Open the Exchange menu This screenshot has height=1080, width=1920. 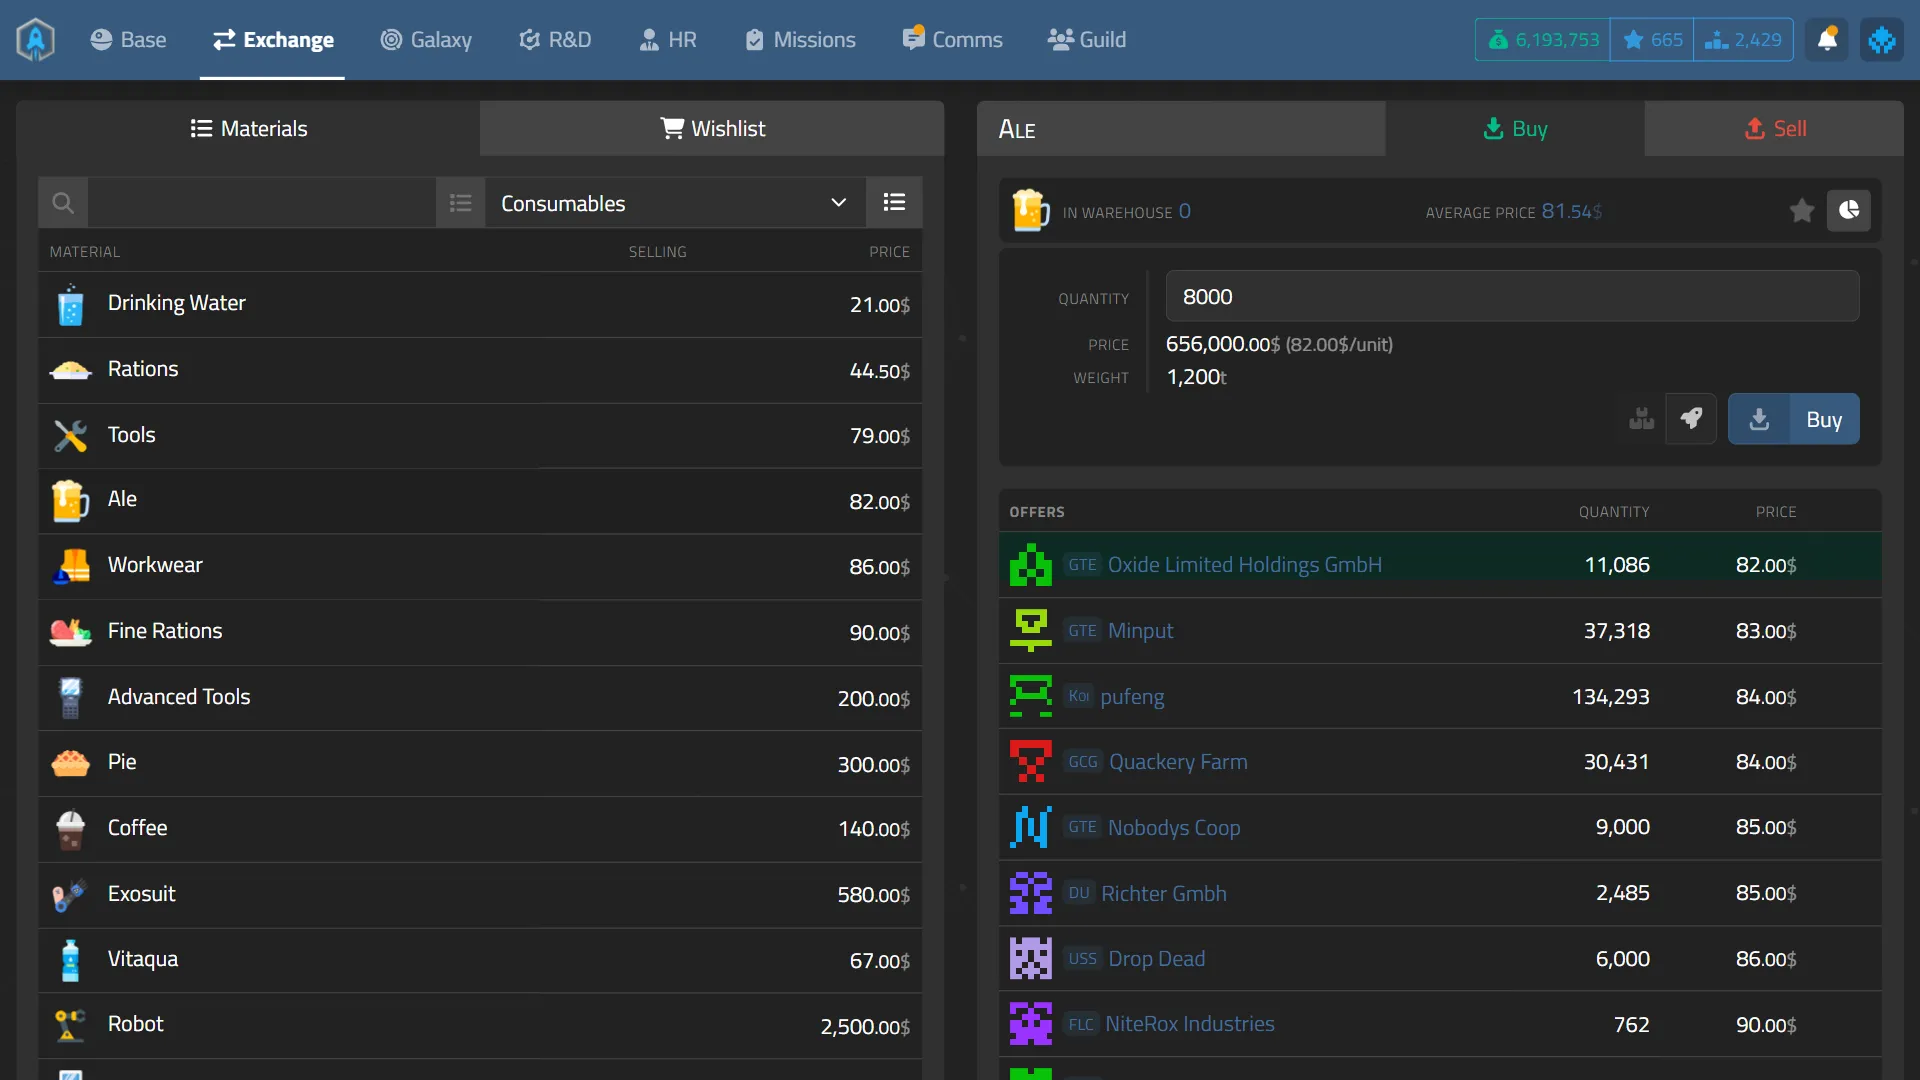coord(273,40)
